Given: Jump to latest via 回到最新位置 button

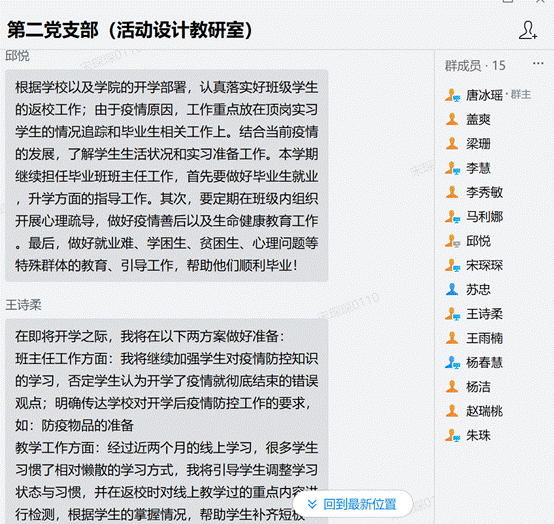Looking at the screenshot, I should tap(353, 504).
